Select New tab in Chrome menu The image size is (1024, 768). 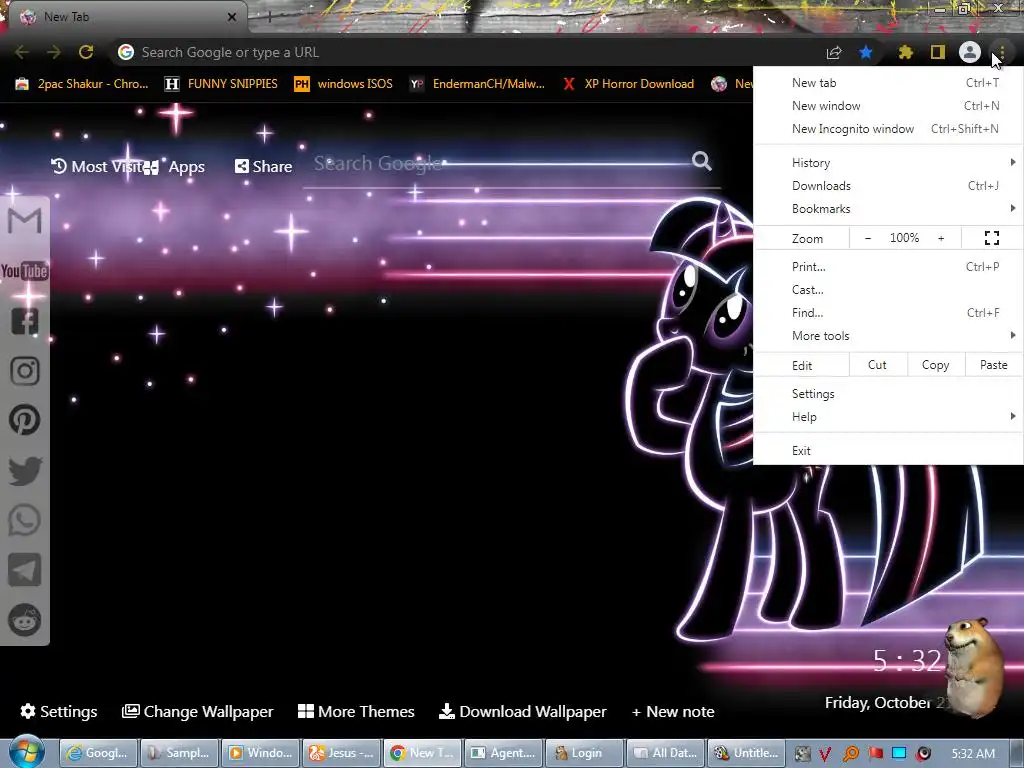(889, 83)
